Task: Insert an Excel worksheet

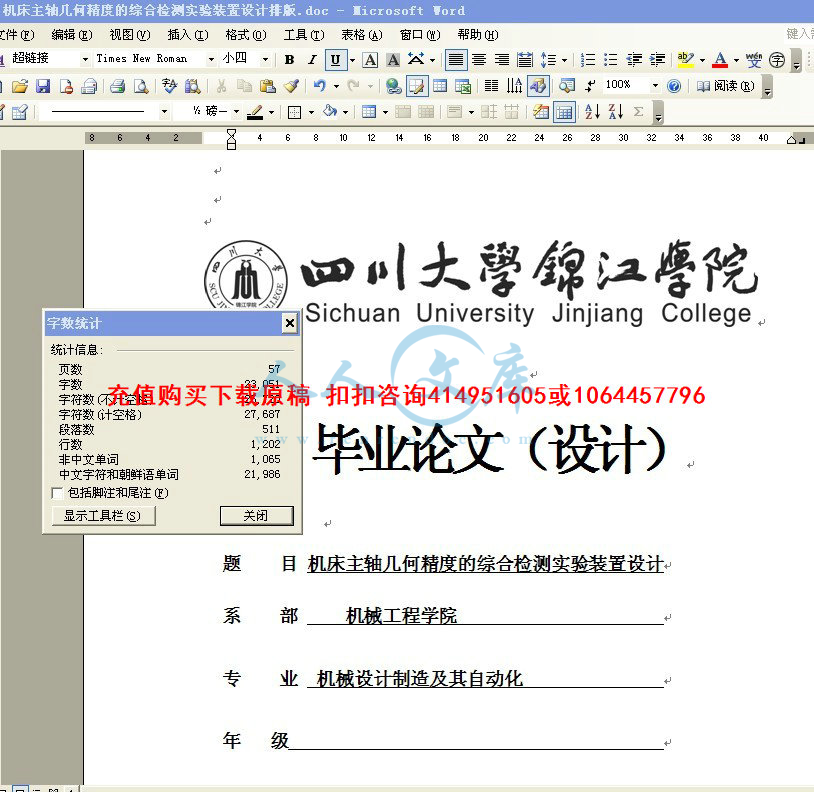Action: 463,86
